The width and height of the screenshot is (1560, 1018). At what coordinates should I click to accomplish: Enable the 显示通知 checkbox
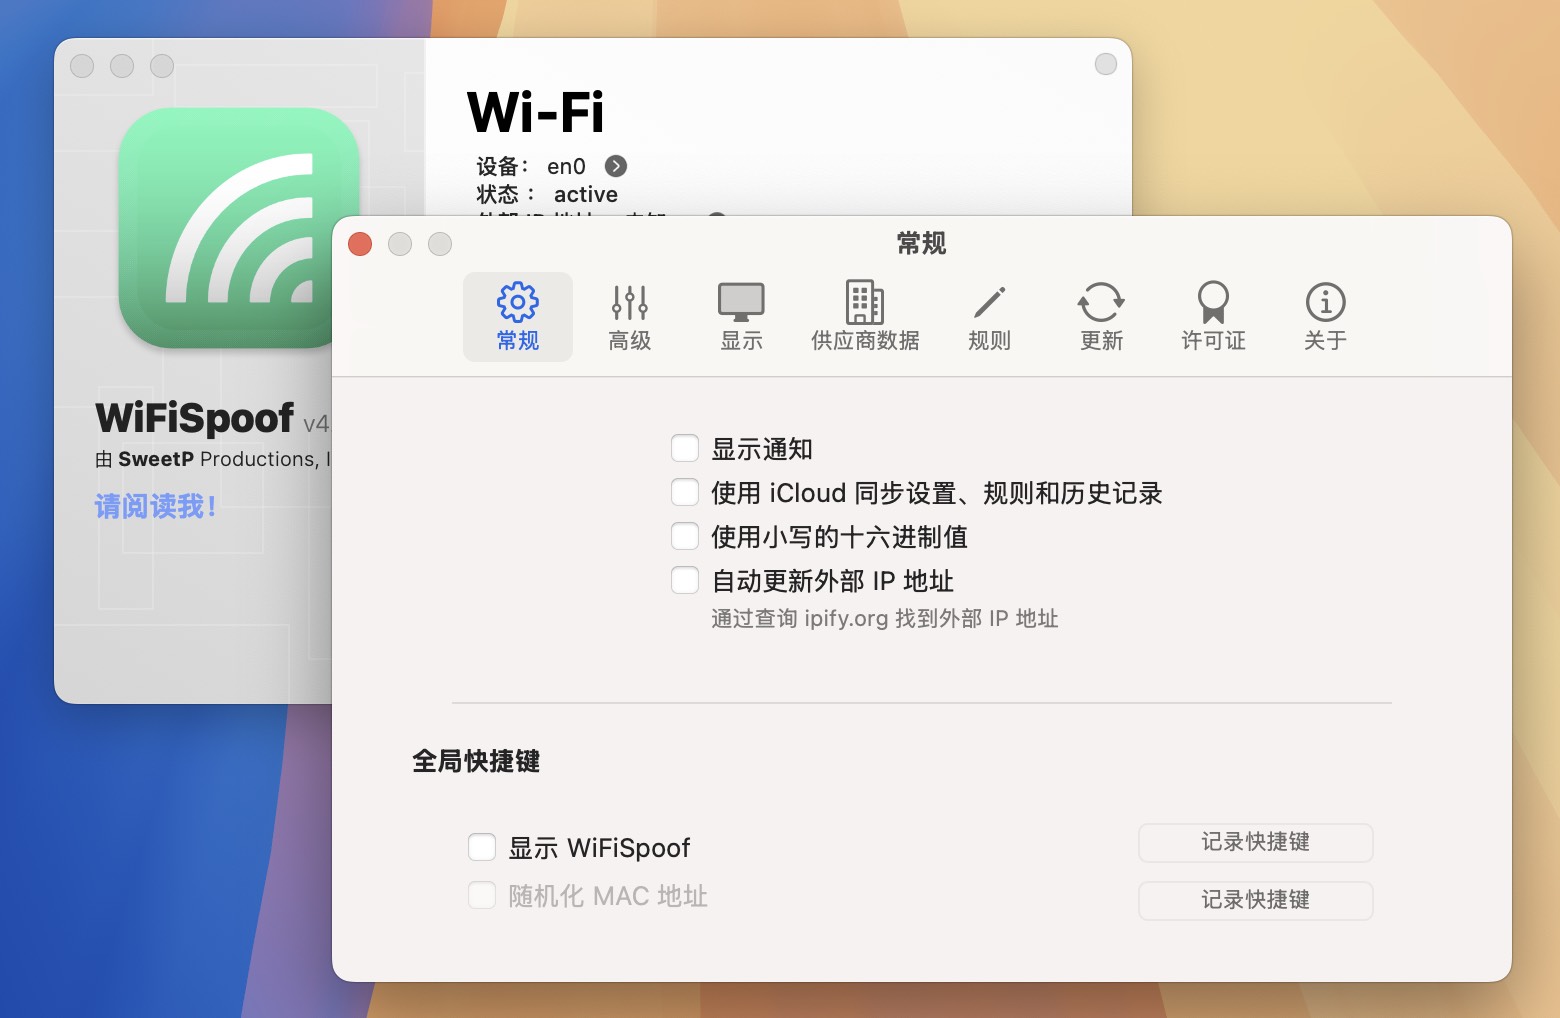coord(685,448)
